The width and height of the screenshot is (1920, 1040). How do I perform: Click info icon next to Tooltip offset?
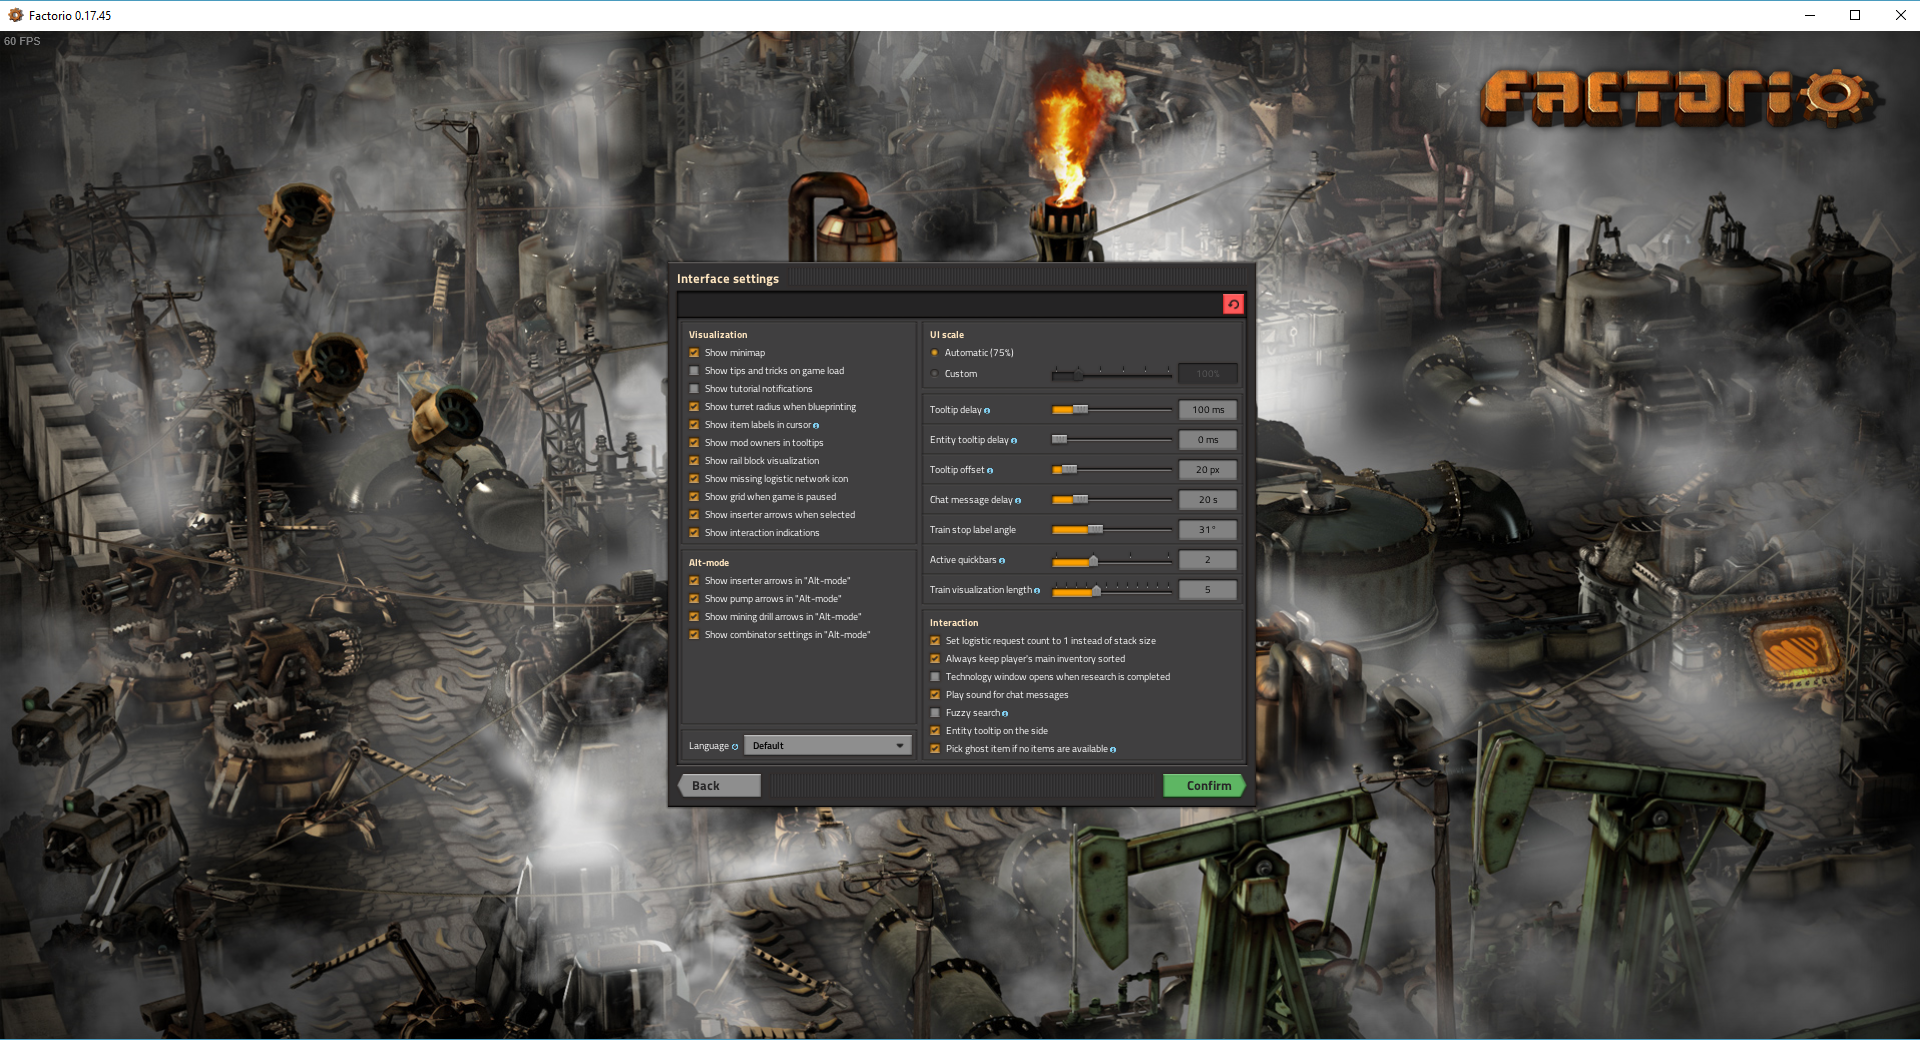[x=990, y=471]
